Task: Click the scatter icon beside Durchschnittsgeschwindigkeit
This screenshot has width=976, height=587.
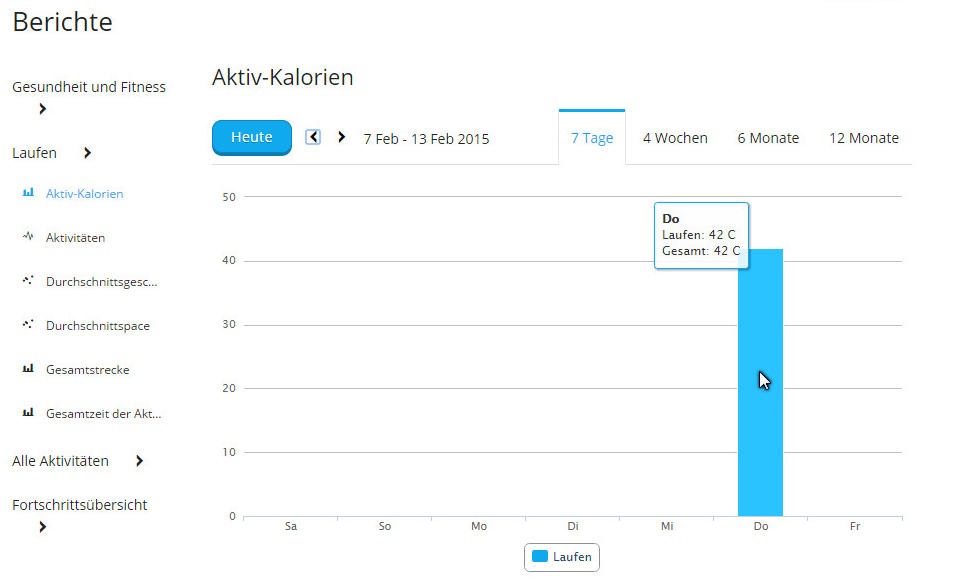Action: [x=28, y=281]
